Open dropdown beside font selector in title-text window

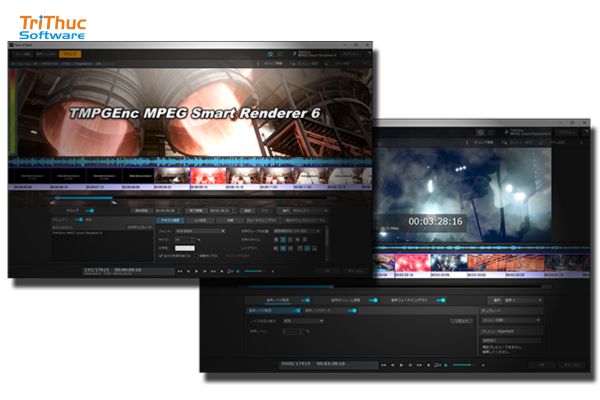[x=297, y=231]
